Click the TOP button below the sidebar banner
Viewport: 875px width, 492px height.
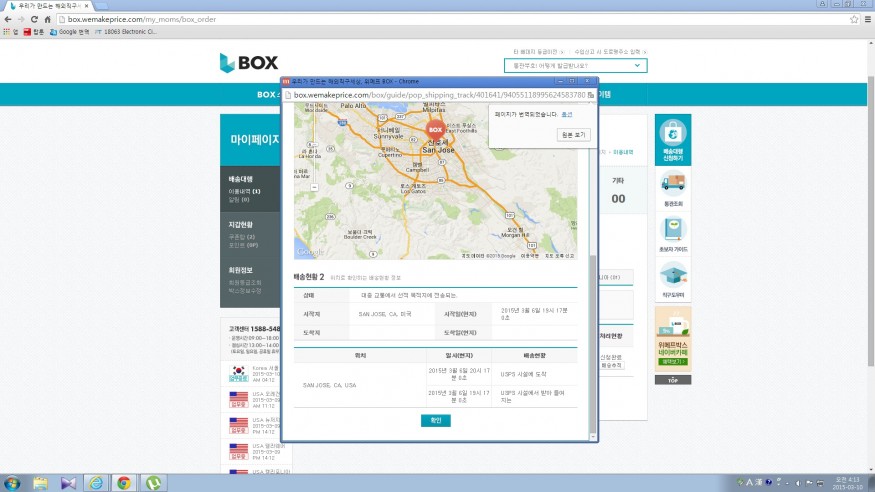click(673, 380)
